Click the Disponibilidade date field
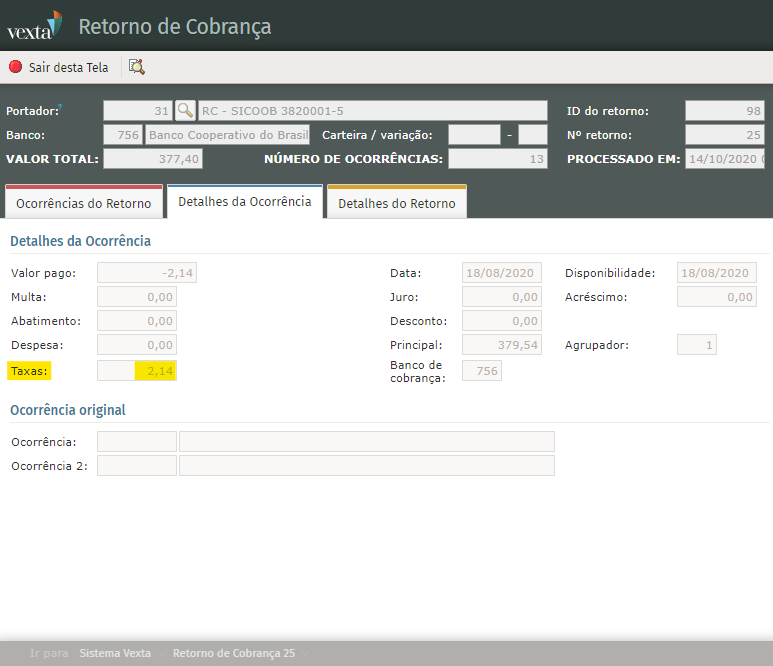This screenshot has height=666, width=773. [x=716, y=273]
